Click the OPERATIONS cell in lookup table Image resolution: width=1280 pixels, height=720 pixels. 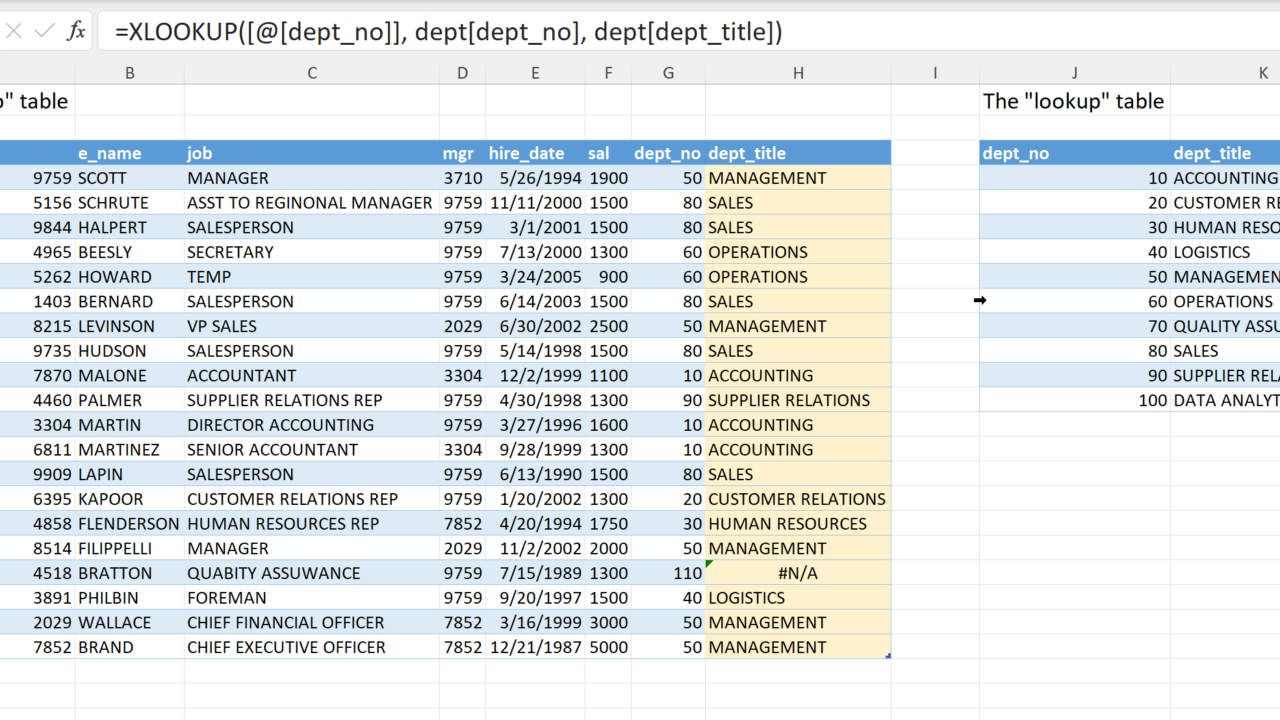[1222, 302]
